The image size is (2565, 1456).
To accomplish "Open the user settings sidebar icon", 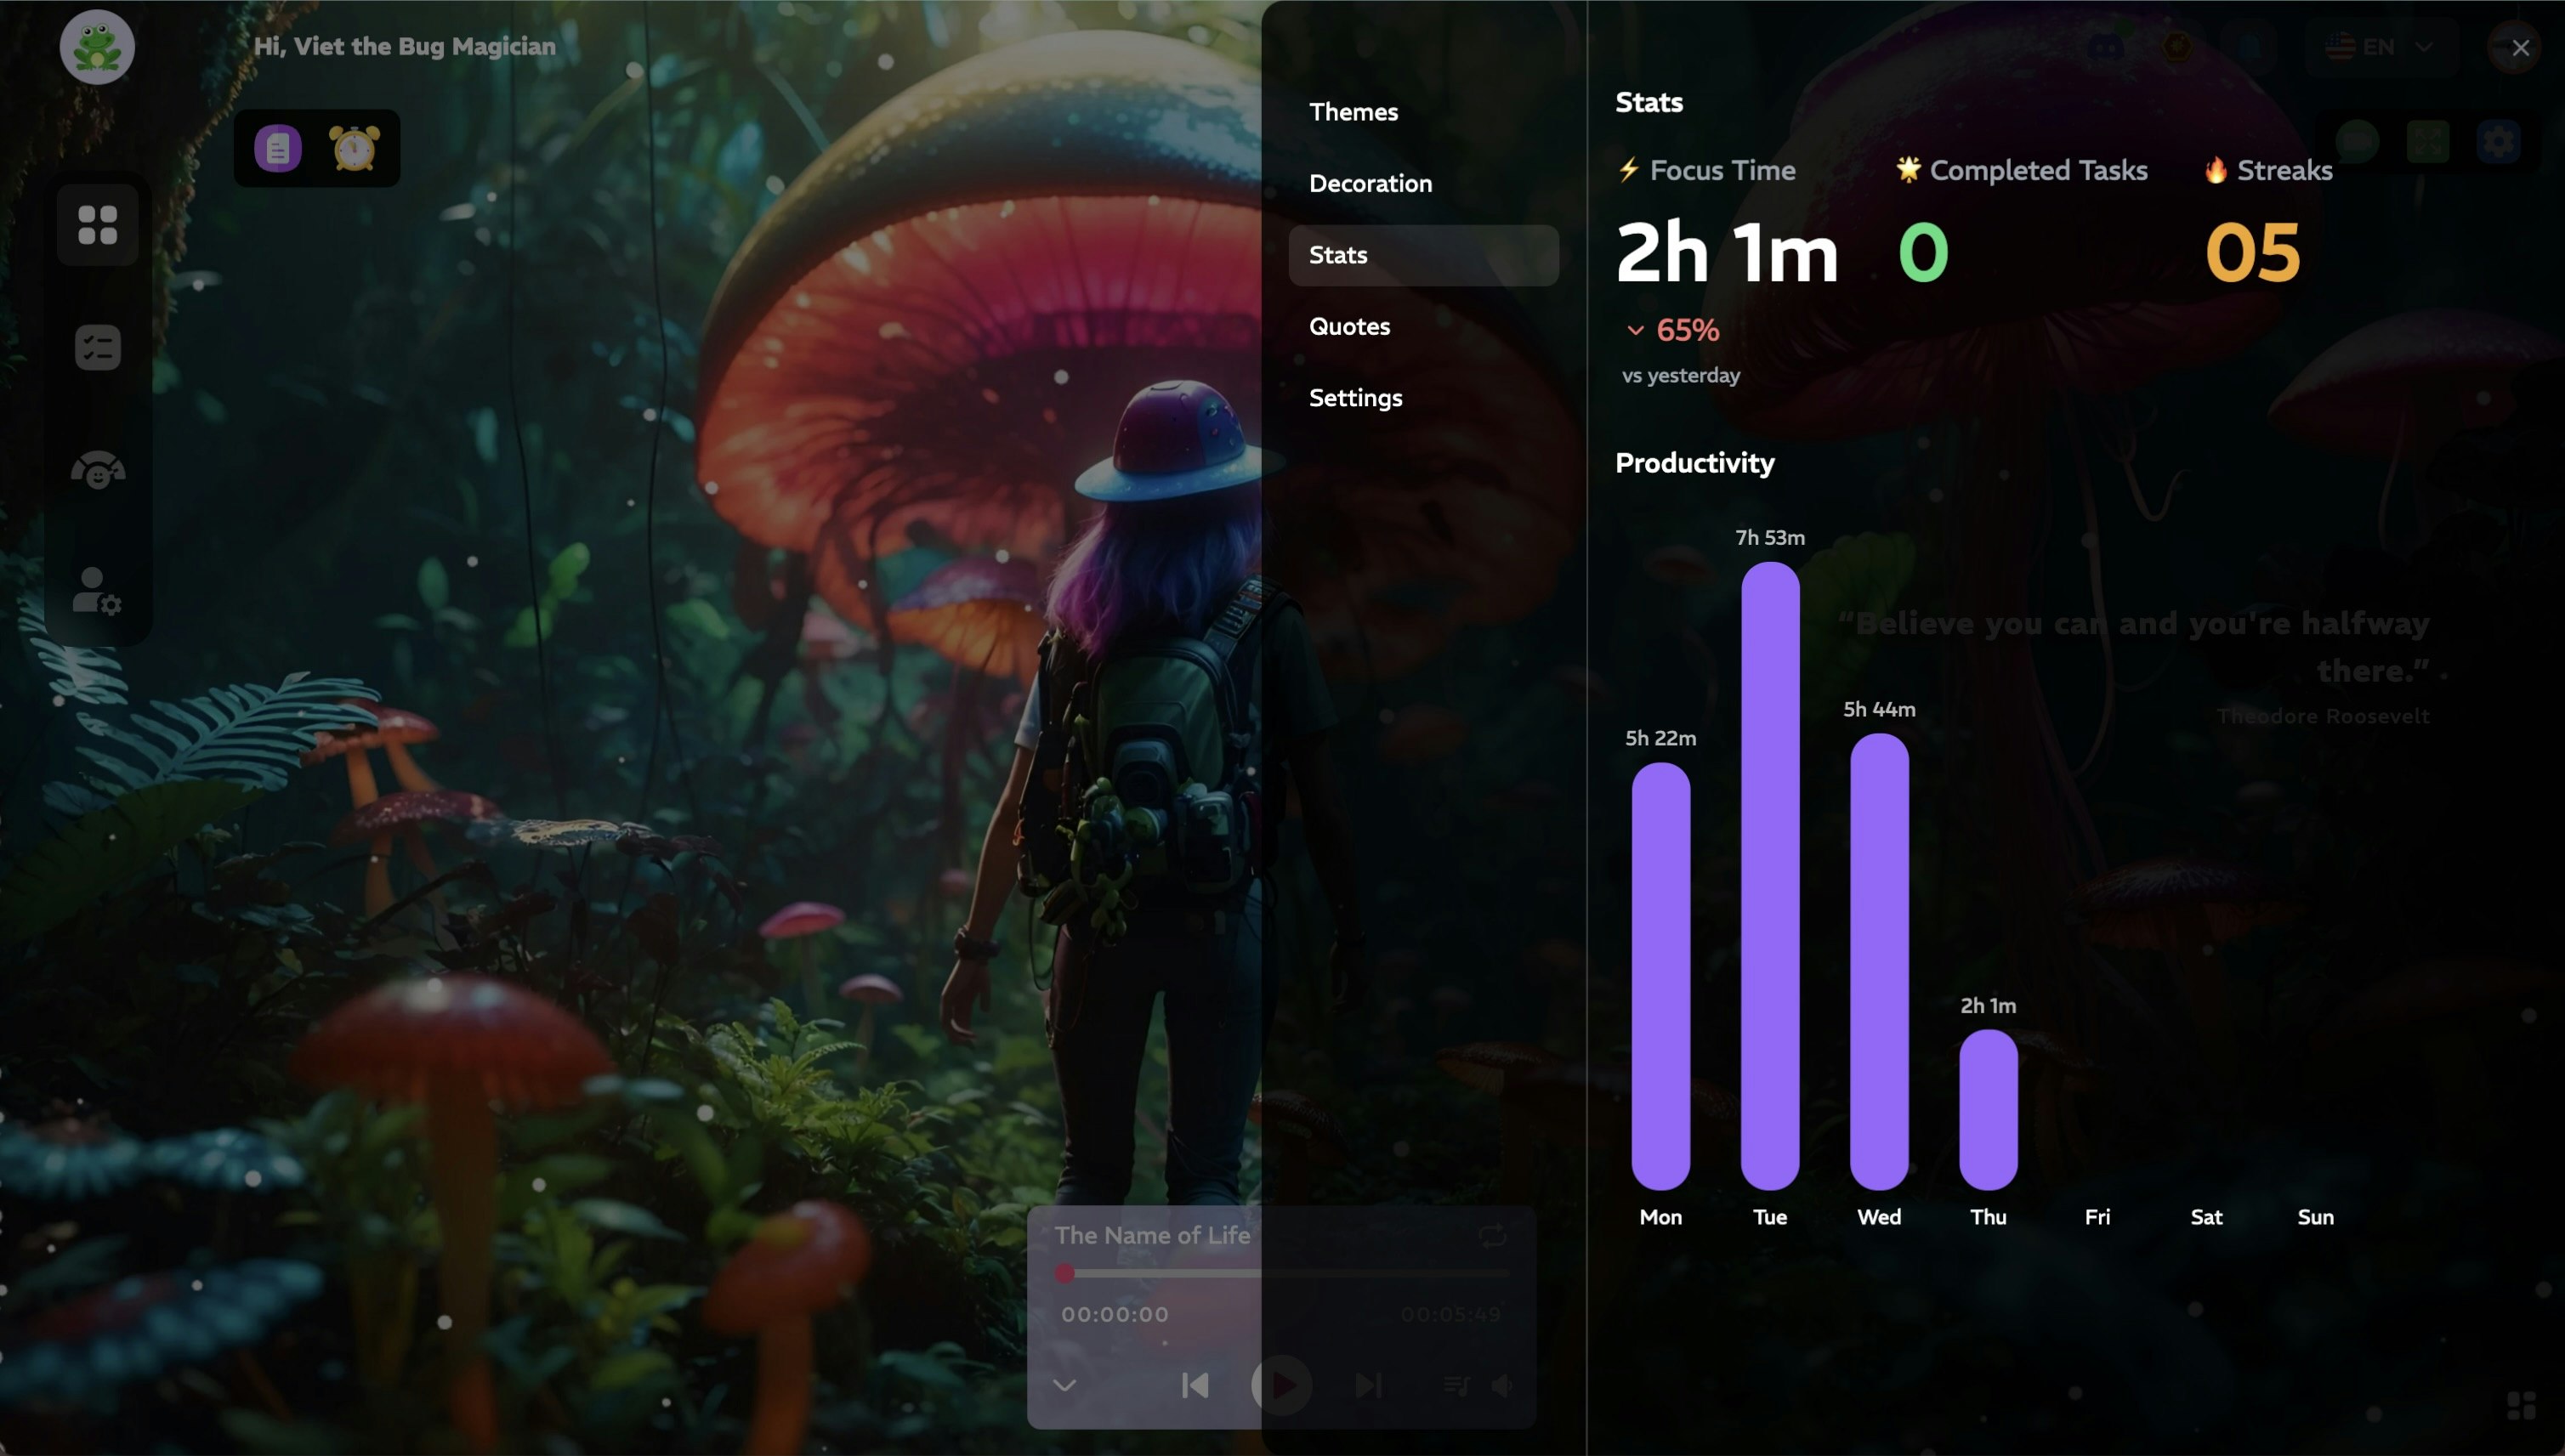I will point(98,591).
